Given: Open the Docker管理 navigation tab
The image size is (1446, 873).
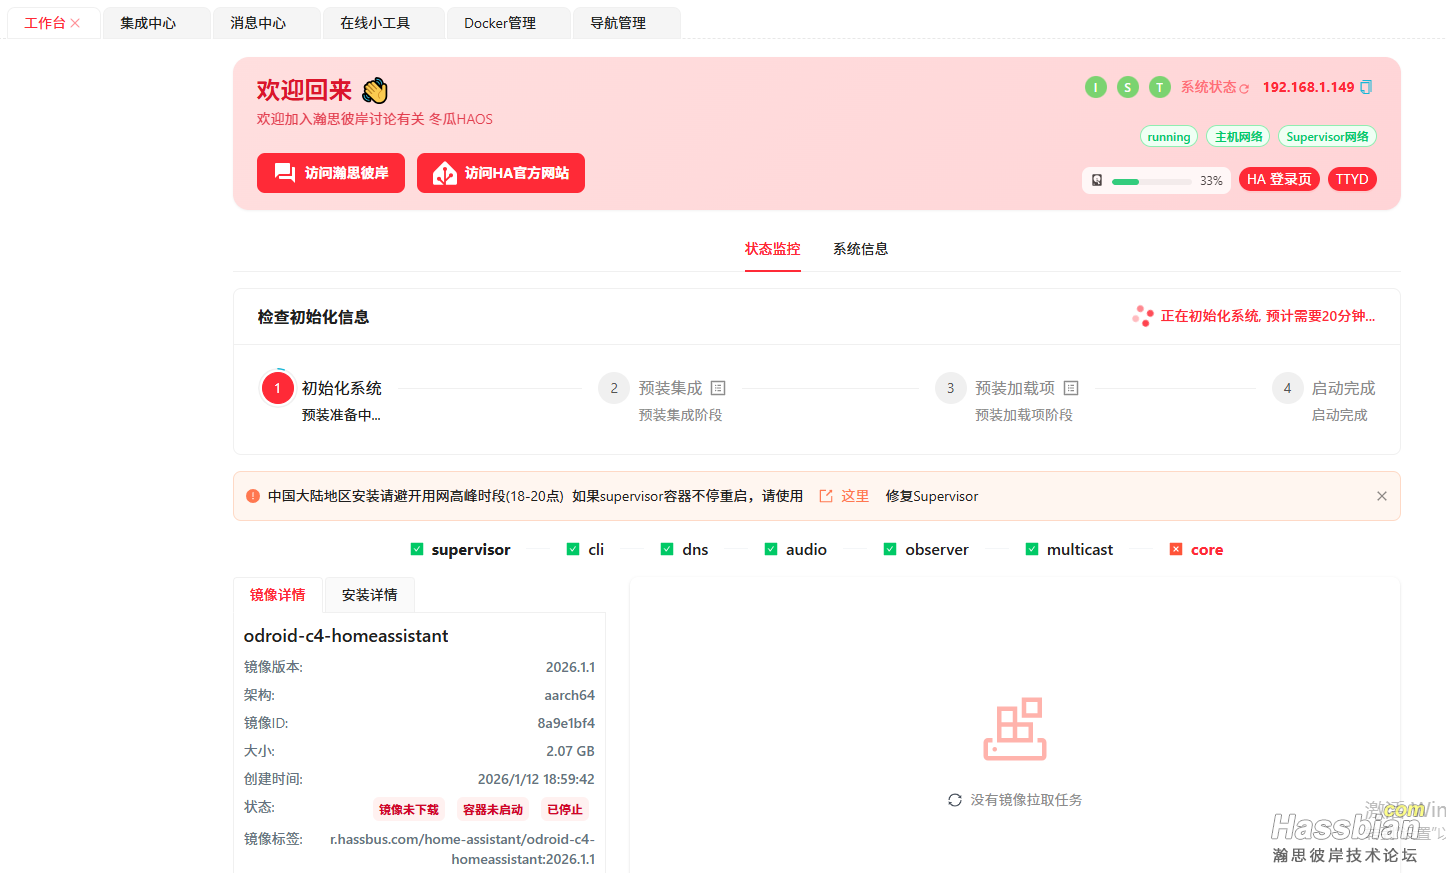Looking at the screenshot, I should 505,22.
